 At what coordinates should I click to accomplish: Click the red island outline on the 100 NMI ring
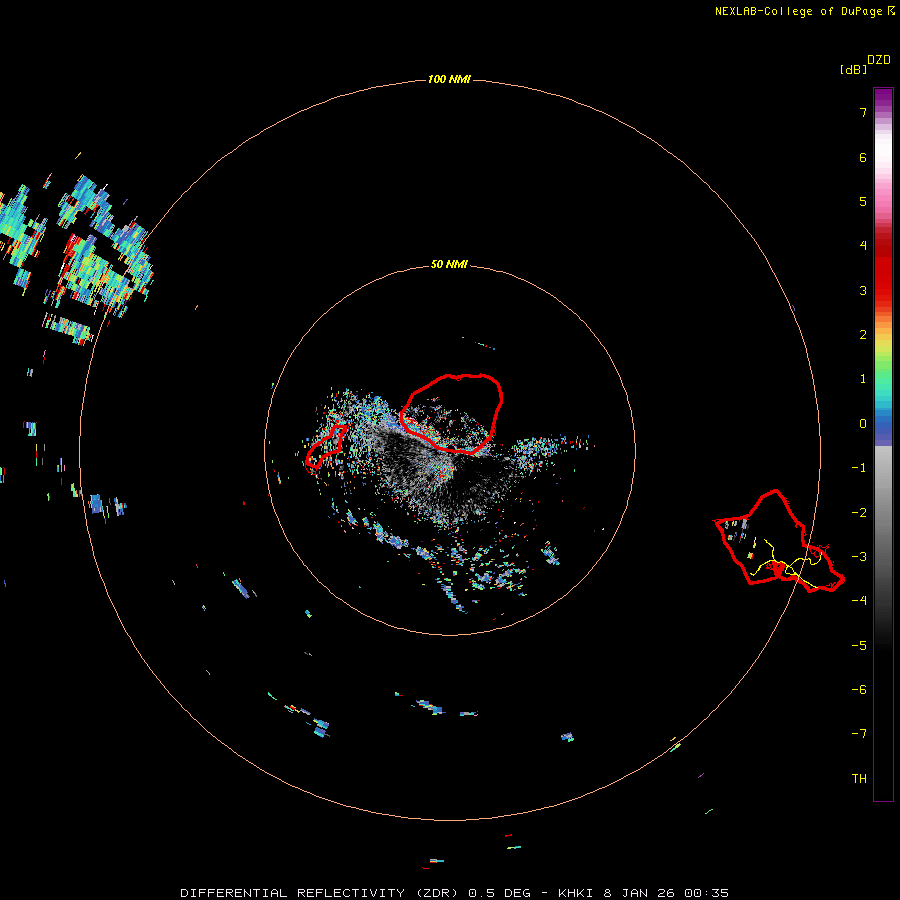(x=779, y=541)
